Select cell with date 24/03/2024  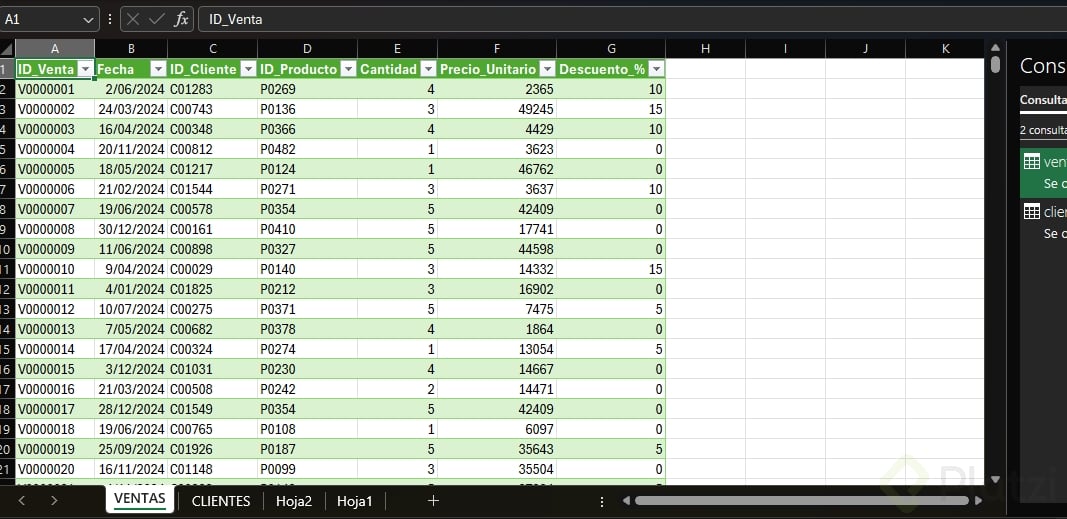[x=131, y=110]
